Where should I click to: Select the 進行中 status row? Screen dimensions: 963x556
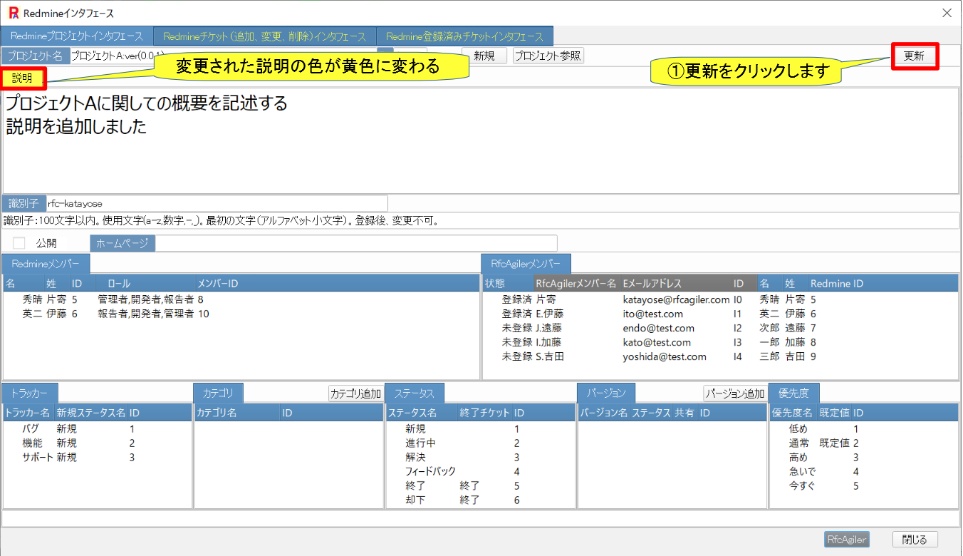coord(480,443)
